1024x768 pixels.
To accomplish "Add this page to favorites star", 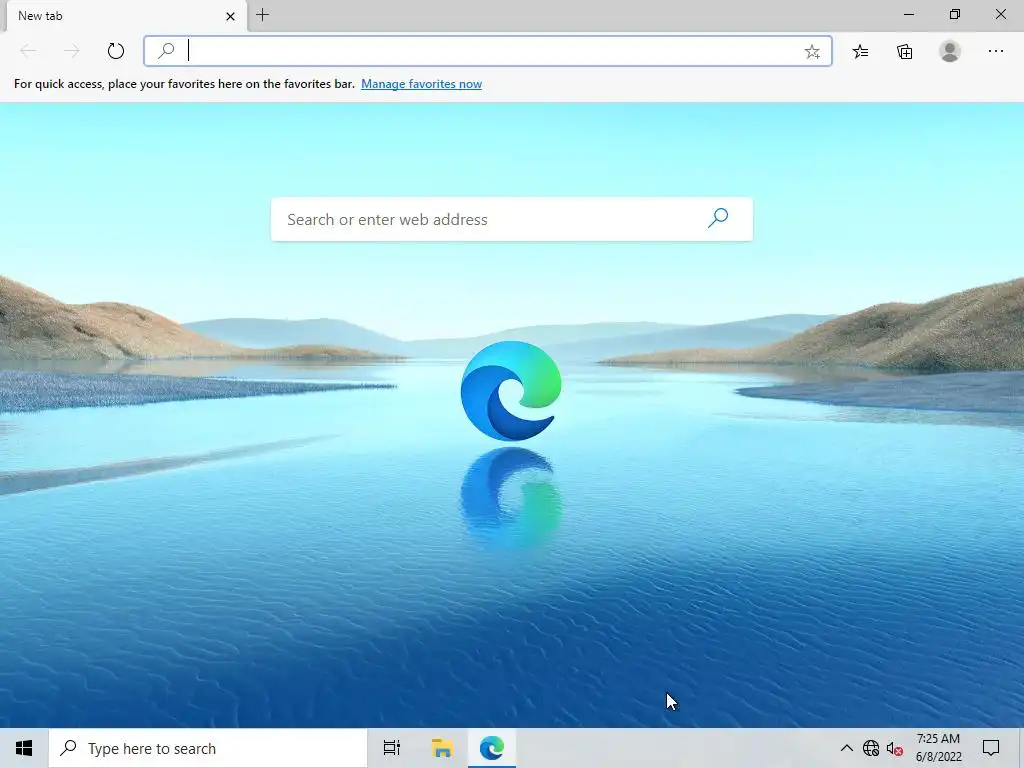I will (x=812, y=52).
